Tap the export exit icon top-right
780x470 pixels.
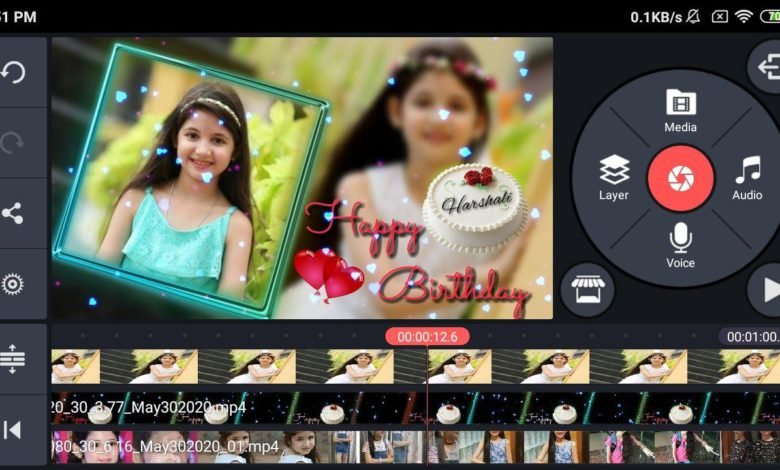(767, 68)
